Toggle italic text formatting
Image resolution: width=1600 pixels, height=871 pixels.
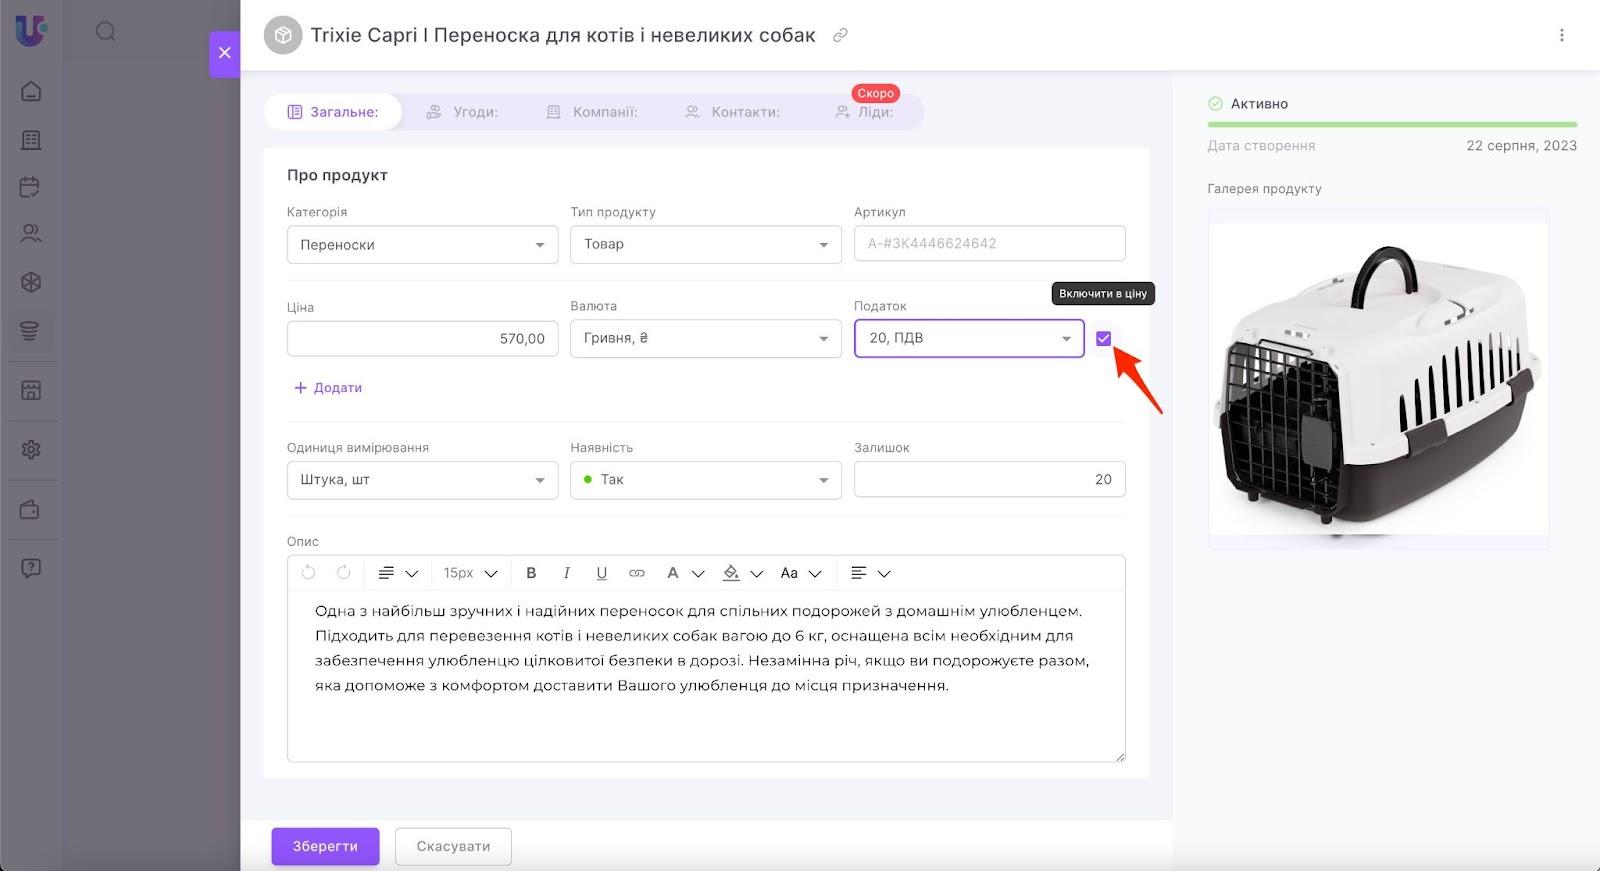[566, 573]
